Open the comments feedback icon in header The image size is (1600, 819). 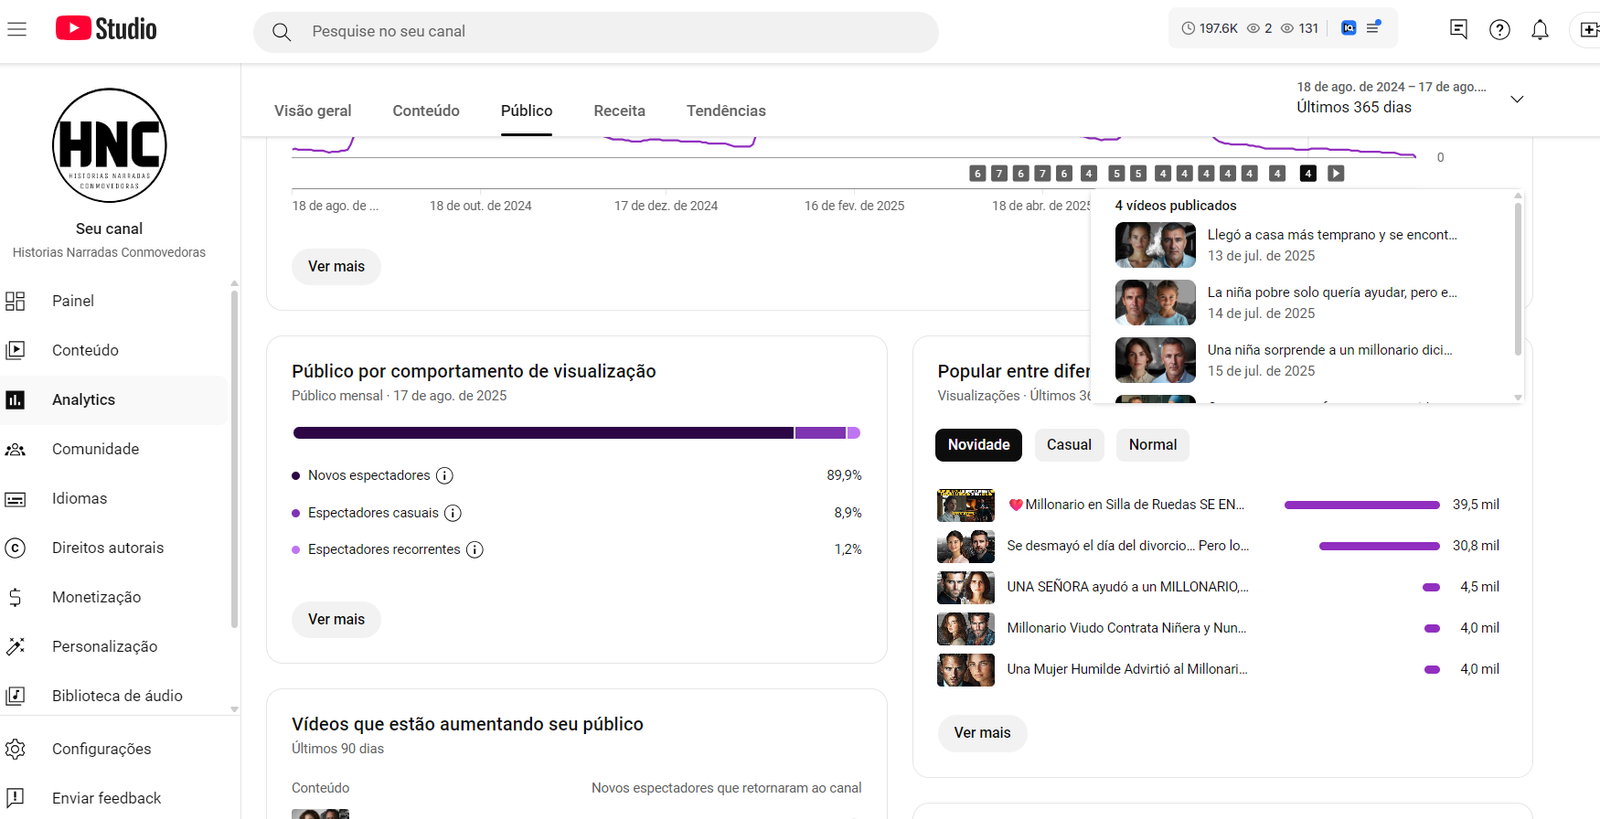tap(1459, 30)
